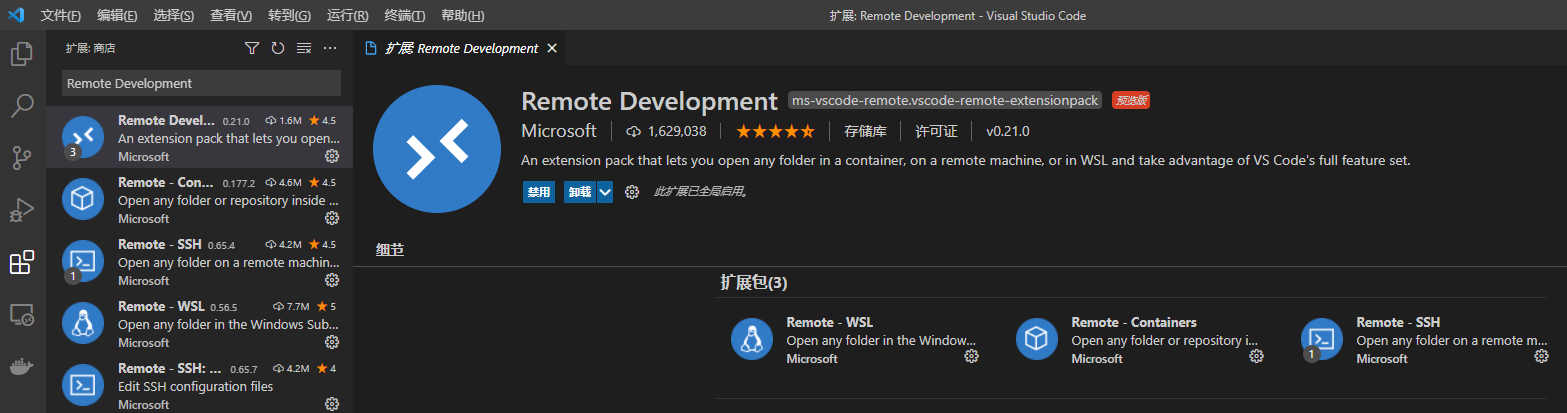Click Remote - Containers cube icon in extension pack

(x=1037, y=338)
